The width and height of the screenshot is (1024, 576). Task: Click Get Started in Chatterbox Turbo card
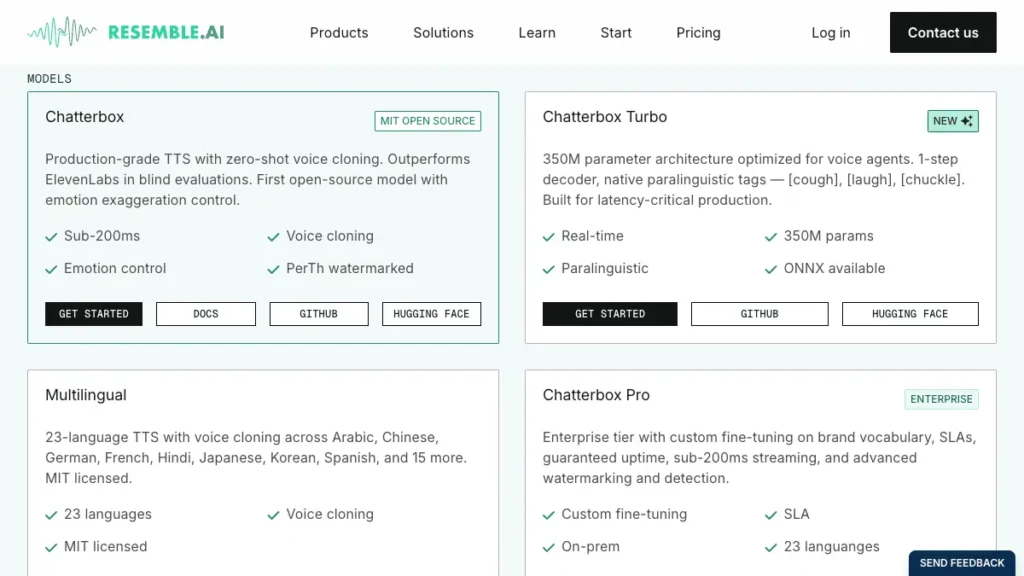[x=610, y=314]
